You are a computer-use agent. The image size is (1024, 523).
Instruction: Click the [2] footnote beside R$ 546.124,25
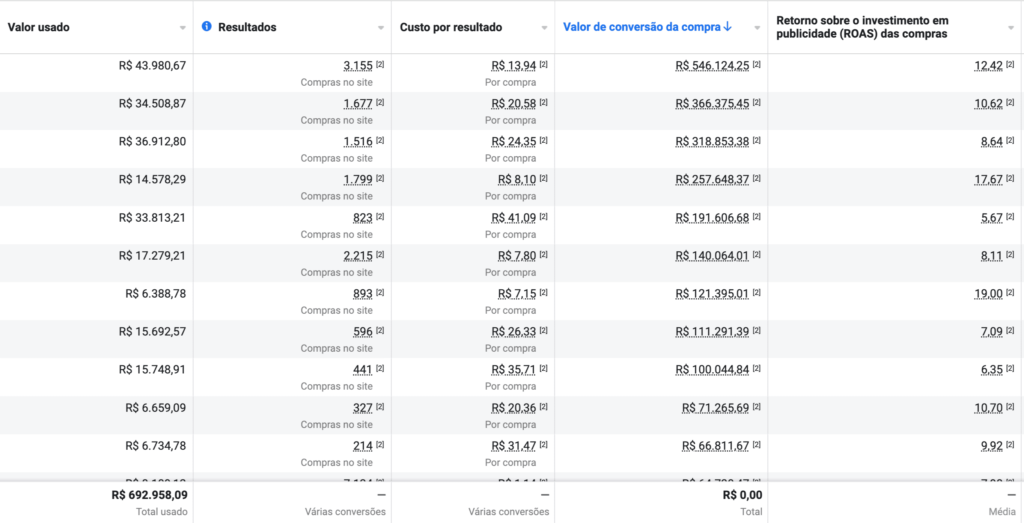tap(756, 65)
